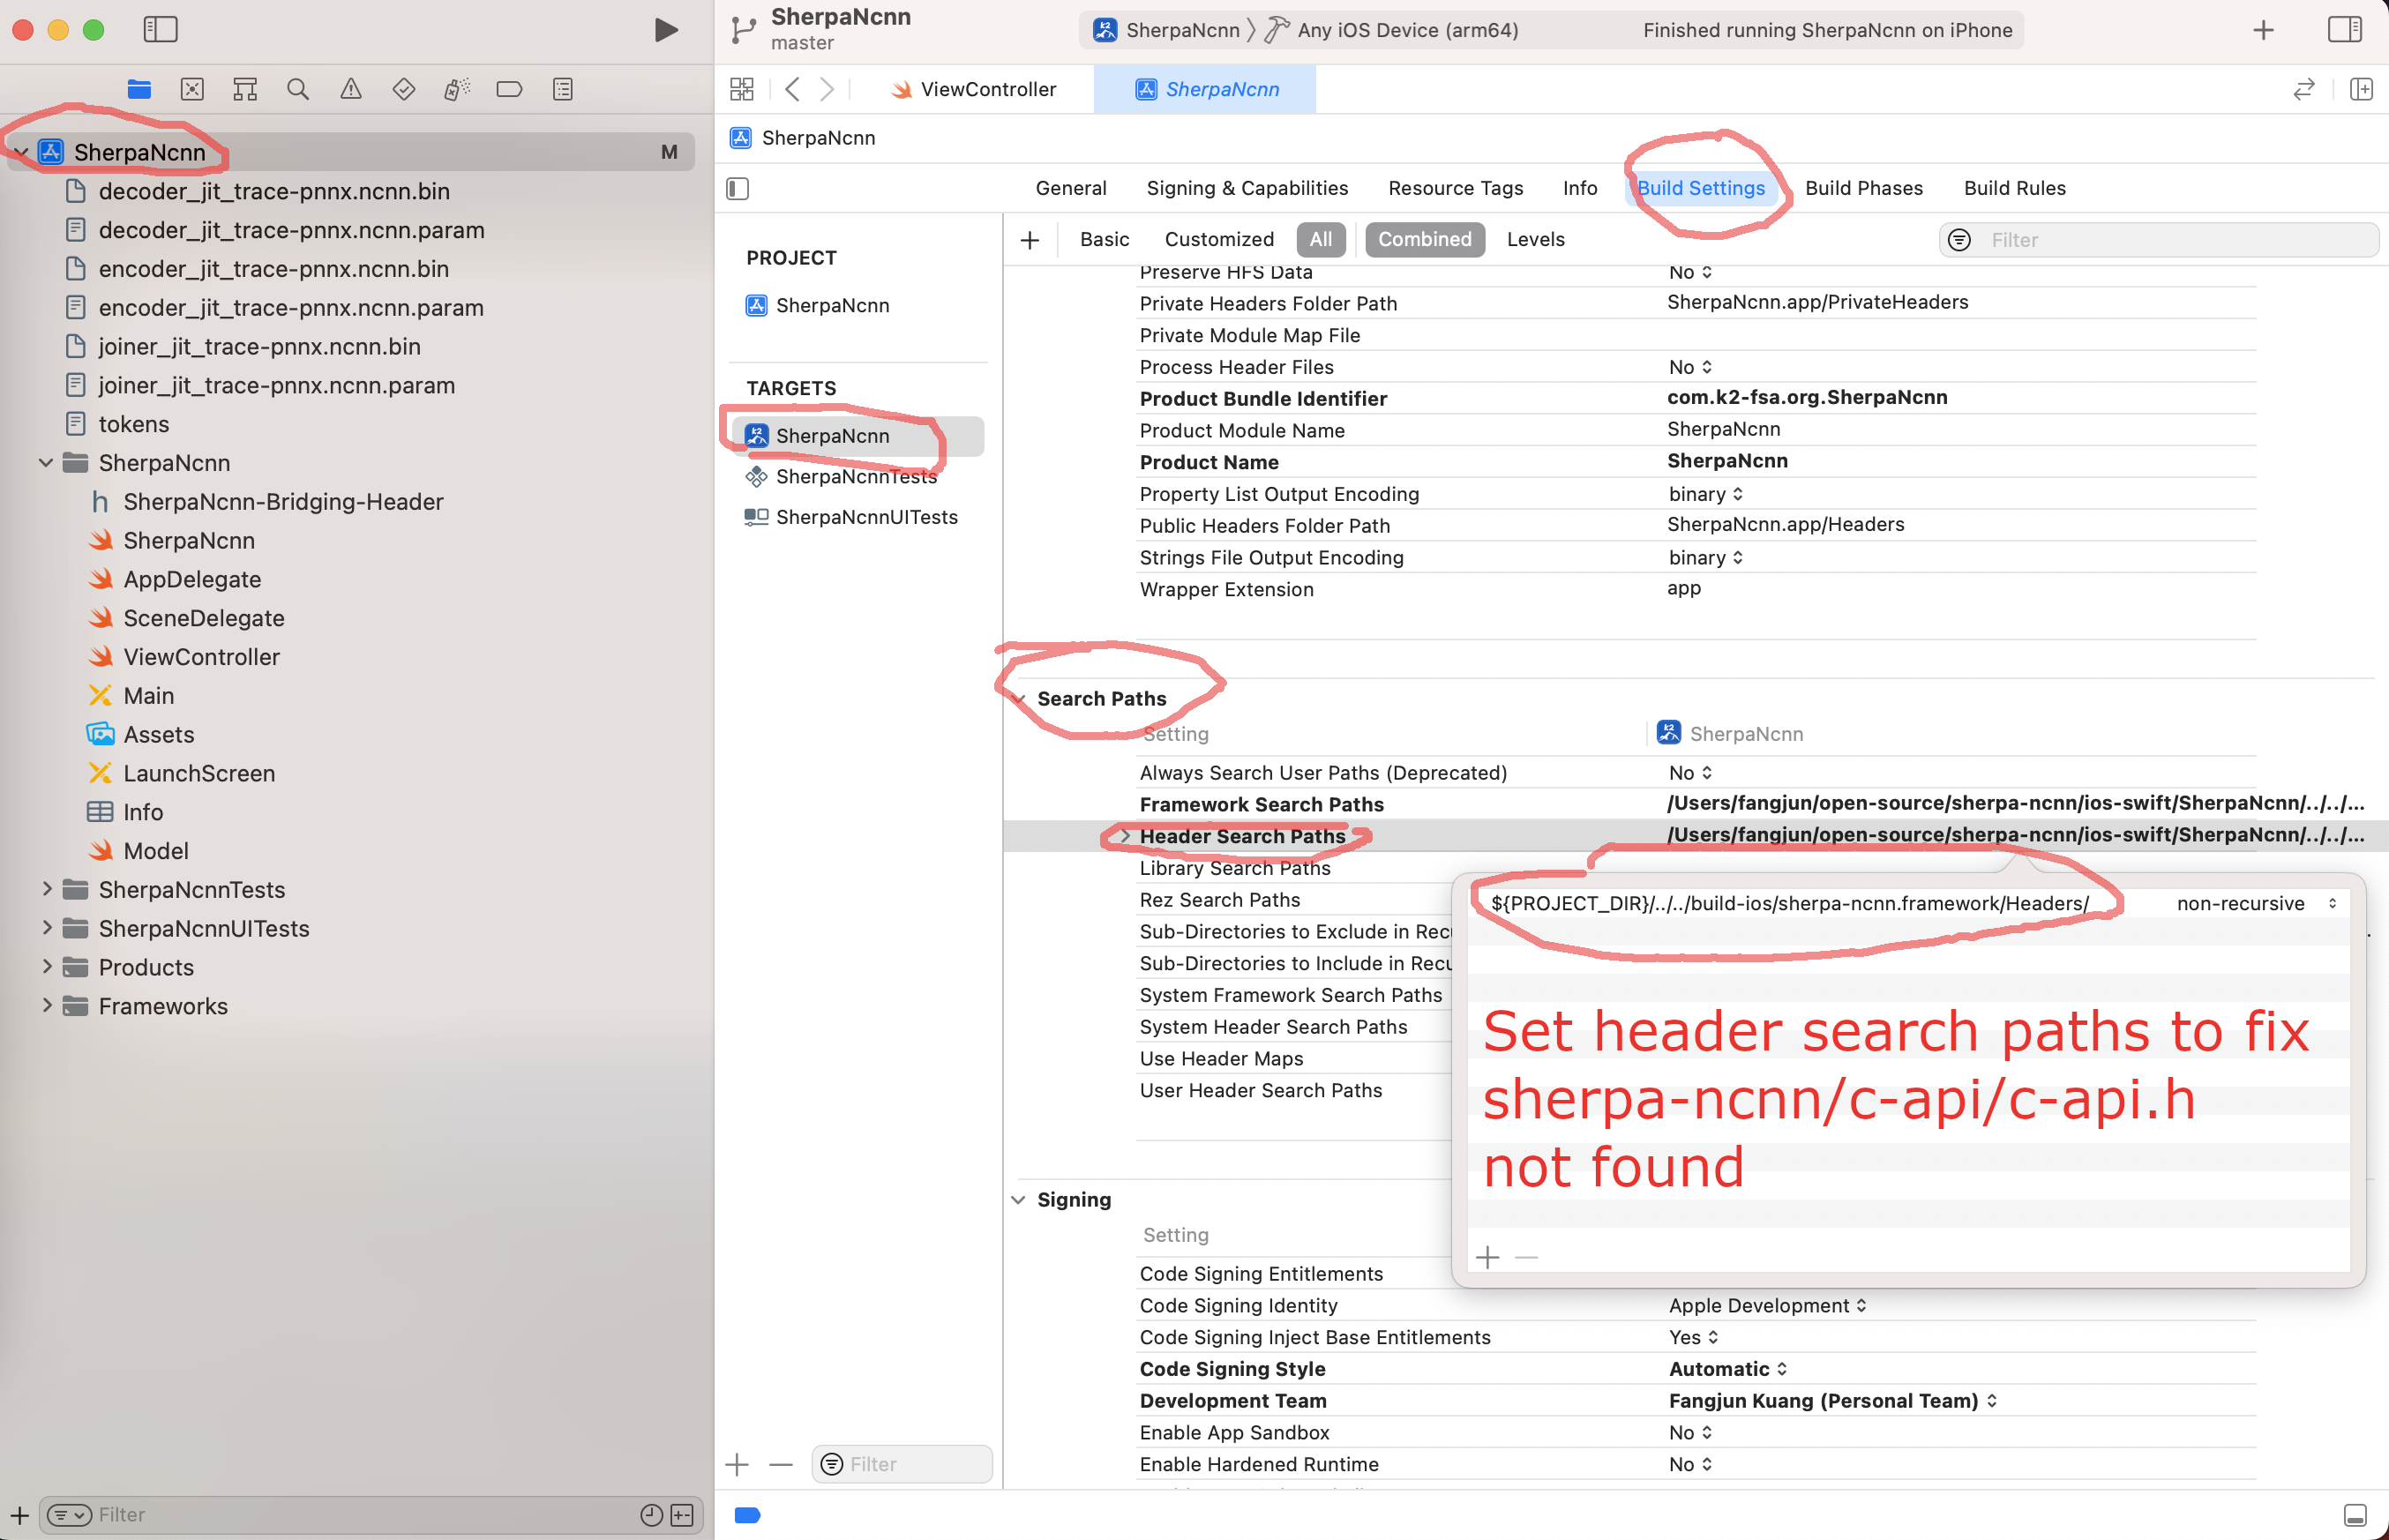The height and width of the screenshot is (1540, 2389).
Task: Switch to the Build Rules tab
Action: click(2014, 188)
